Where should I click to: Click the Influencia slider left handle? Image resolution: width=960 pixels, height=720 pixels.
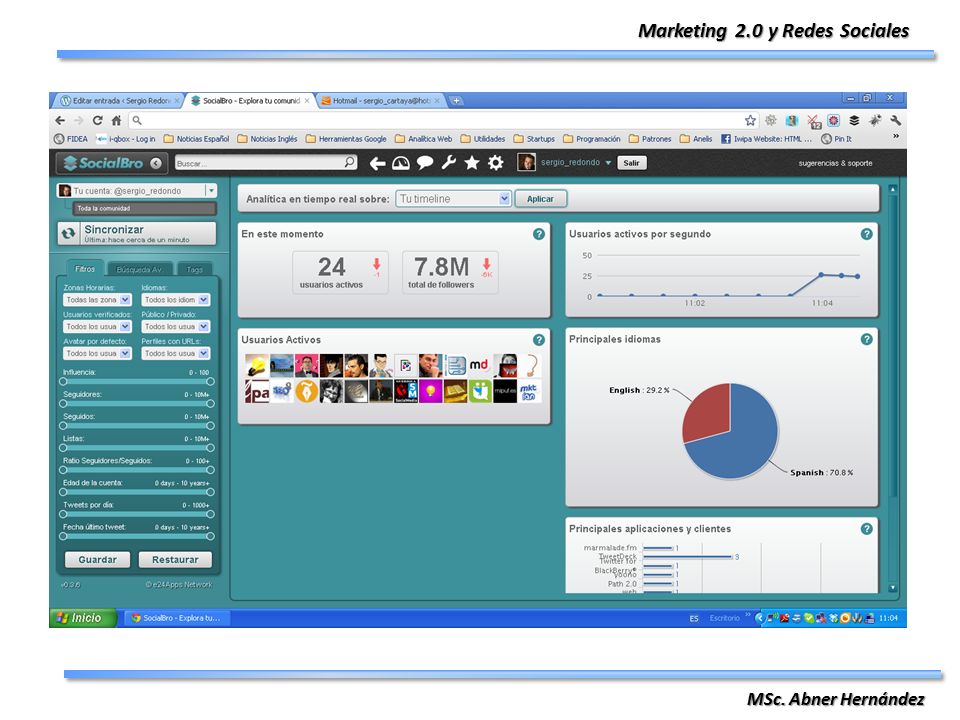pos(63,381)
